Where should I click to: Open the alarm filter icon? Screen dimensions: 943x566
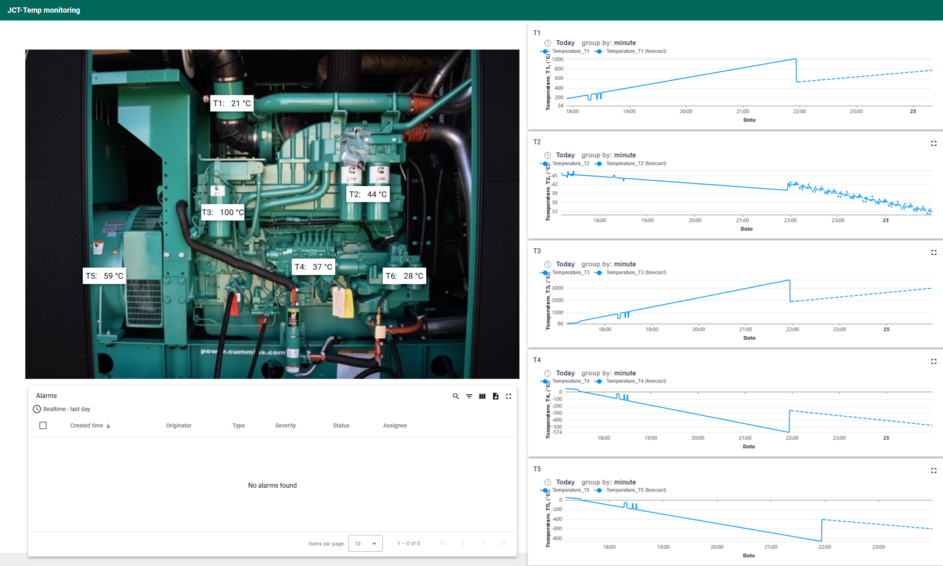click(469, 396)
